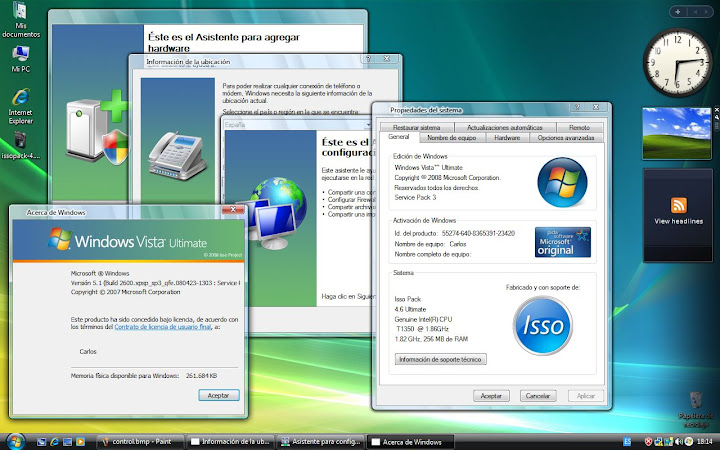Close the Acerca de Windows dialog
The height and width of the screenshot is (450, 720).
[x=233, y=210]
